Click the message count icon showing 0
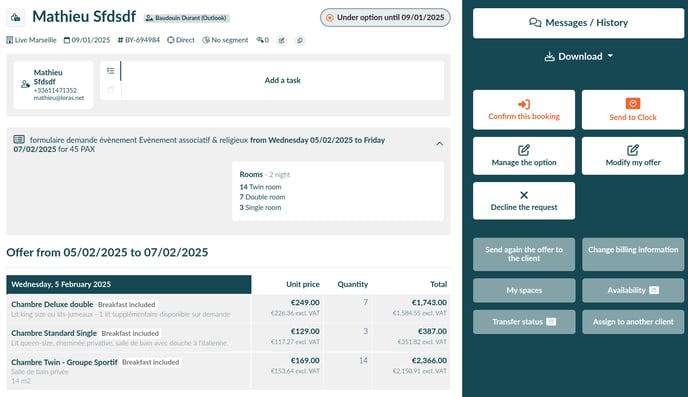Image resolution: width=688 pixels, height=397 pixels. tap(262, 40)
